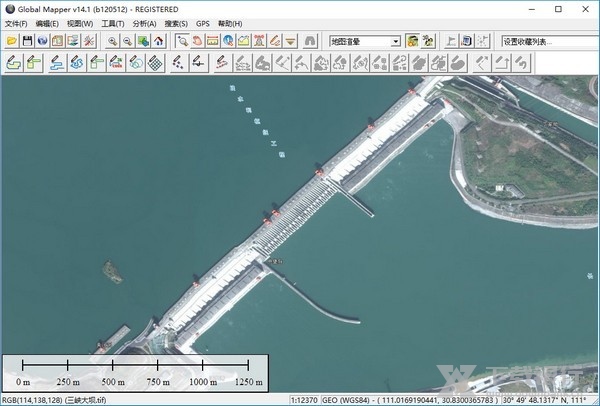Click the Save workspace floppy disk icon

coord(27,41)
